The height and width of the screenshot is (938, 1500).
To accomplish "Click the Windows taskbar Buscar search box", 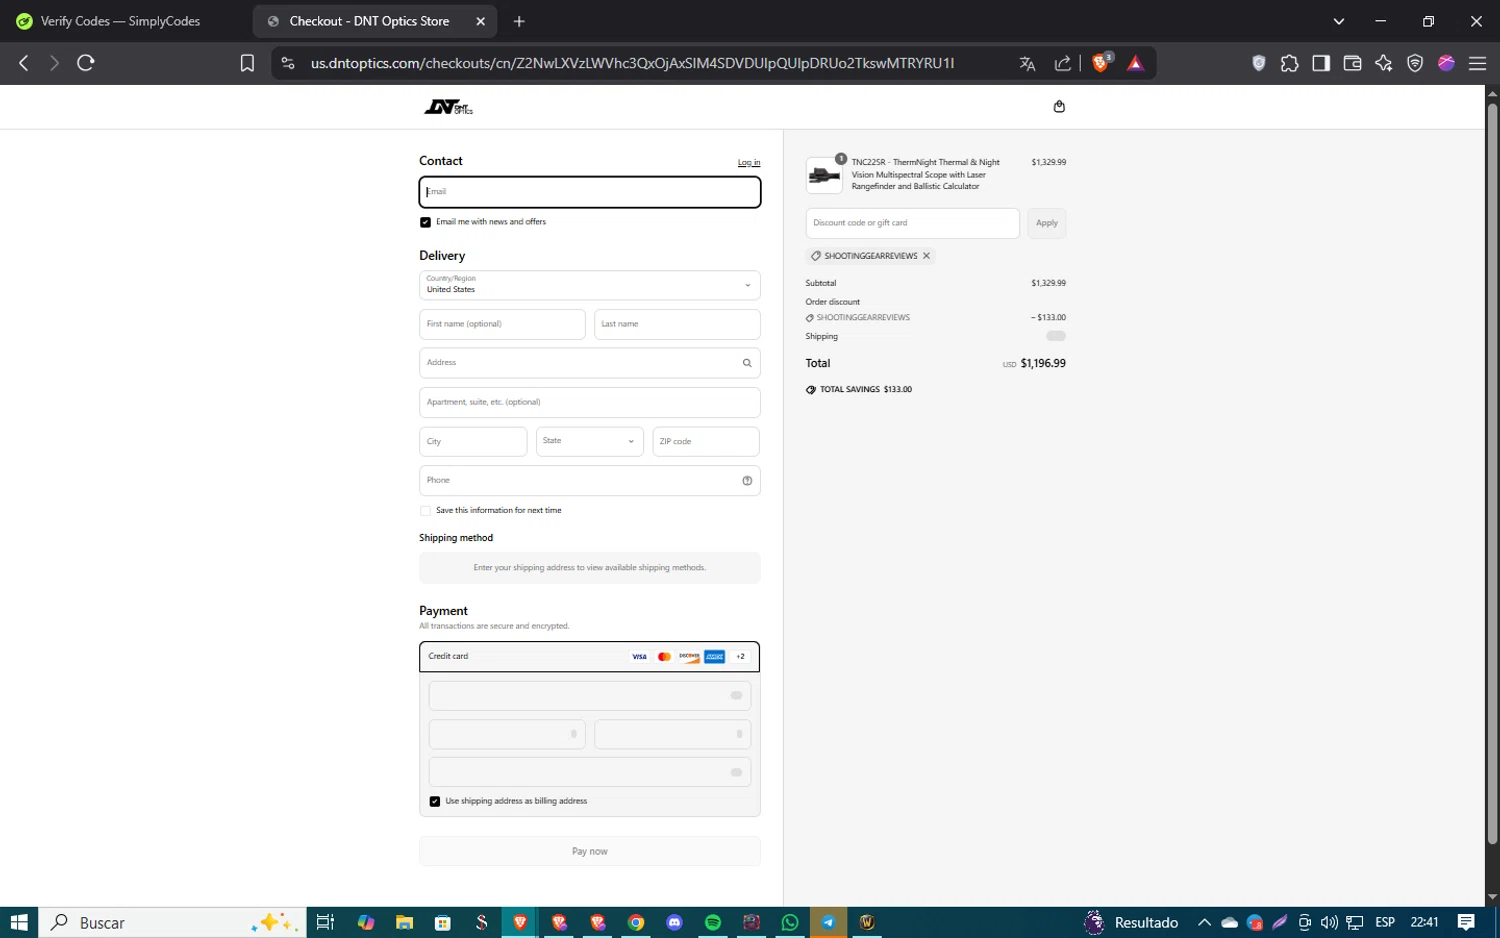I will [170, 922].
